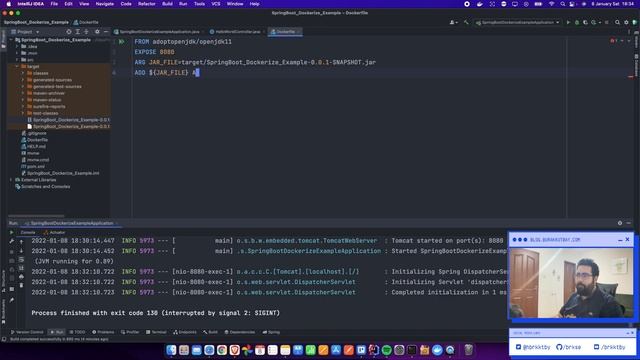The height and width of the screenshot is (360, 640).
Task: Click the Build Project hammer icon
Action: (x=466, y=22)
